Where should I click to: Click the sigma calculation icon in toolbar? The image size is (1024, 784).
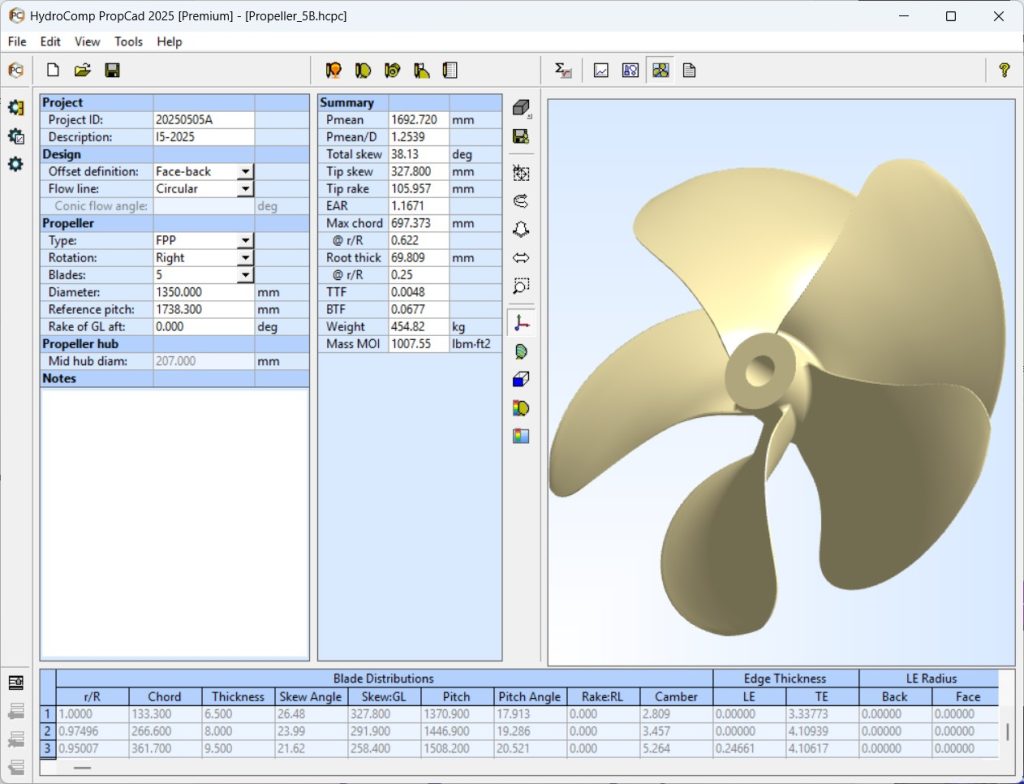click(564, 70)
